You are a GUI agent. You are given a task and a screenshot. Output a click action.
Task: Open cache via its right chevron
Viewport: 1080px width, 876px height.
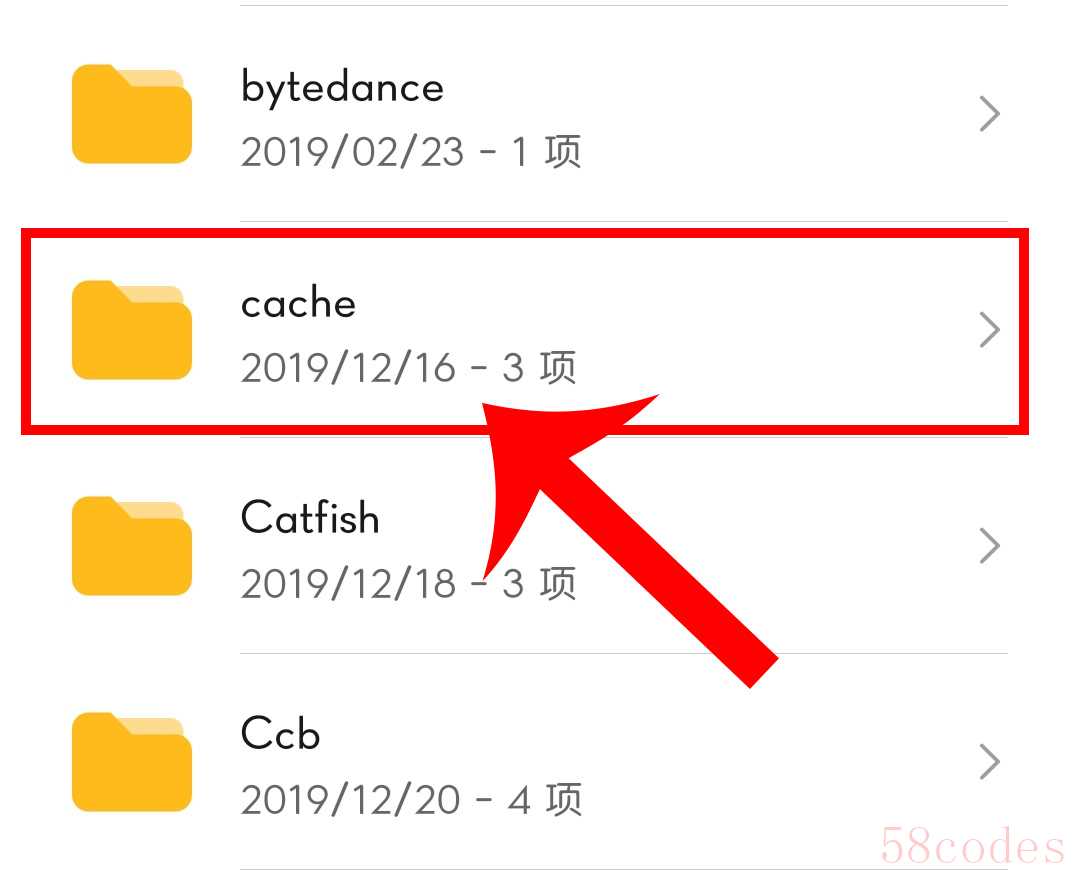(x=989, y=330)
